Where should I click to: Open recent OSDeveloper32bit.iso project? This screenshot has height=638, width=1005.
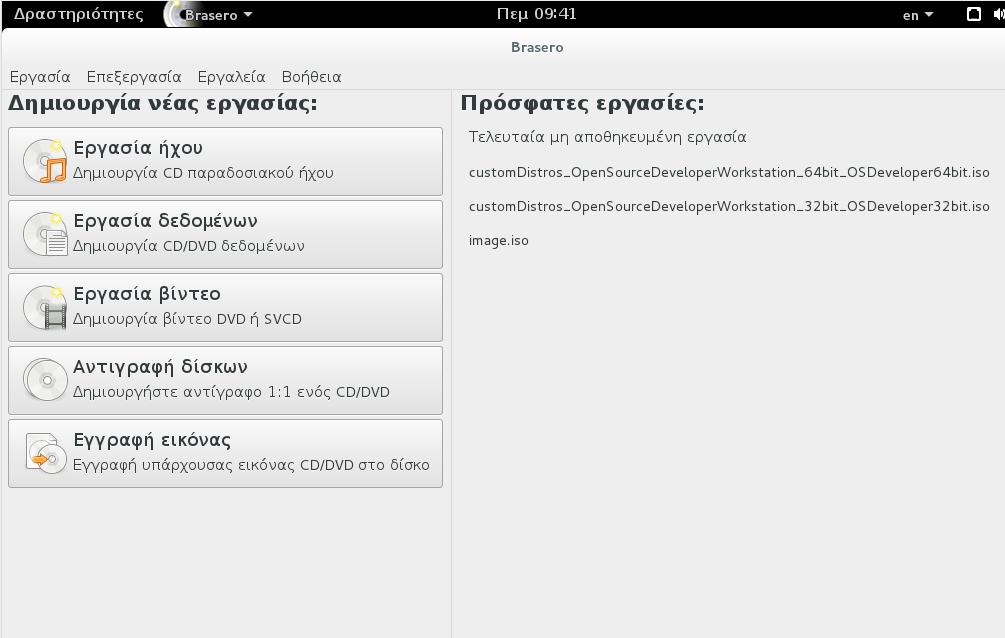click(x=729, y=206)
